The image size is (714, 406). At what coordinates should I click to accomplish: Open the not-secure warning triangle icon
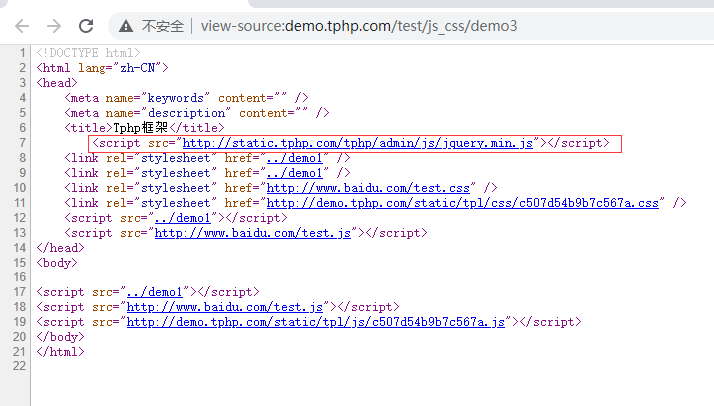(126, 26)
